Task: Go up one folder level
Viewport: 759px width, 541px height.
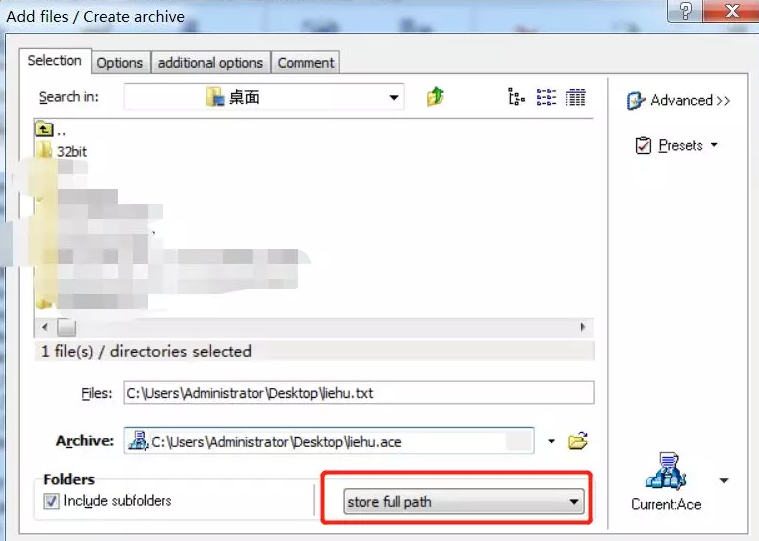Action: coord(435,97)
